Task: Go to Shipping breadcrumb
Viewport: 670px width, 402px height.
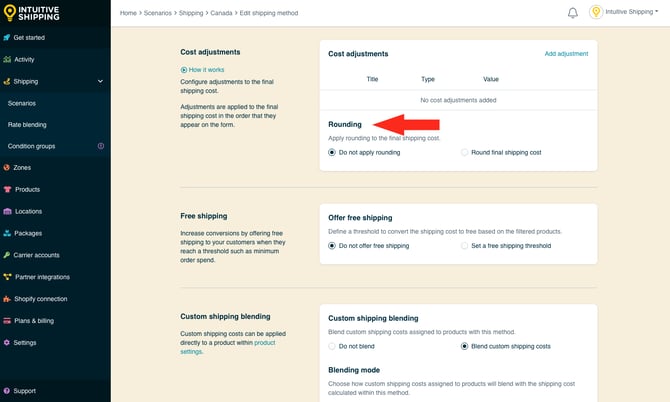Action: coord(191,13)
